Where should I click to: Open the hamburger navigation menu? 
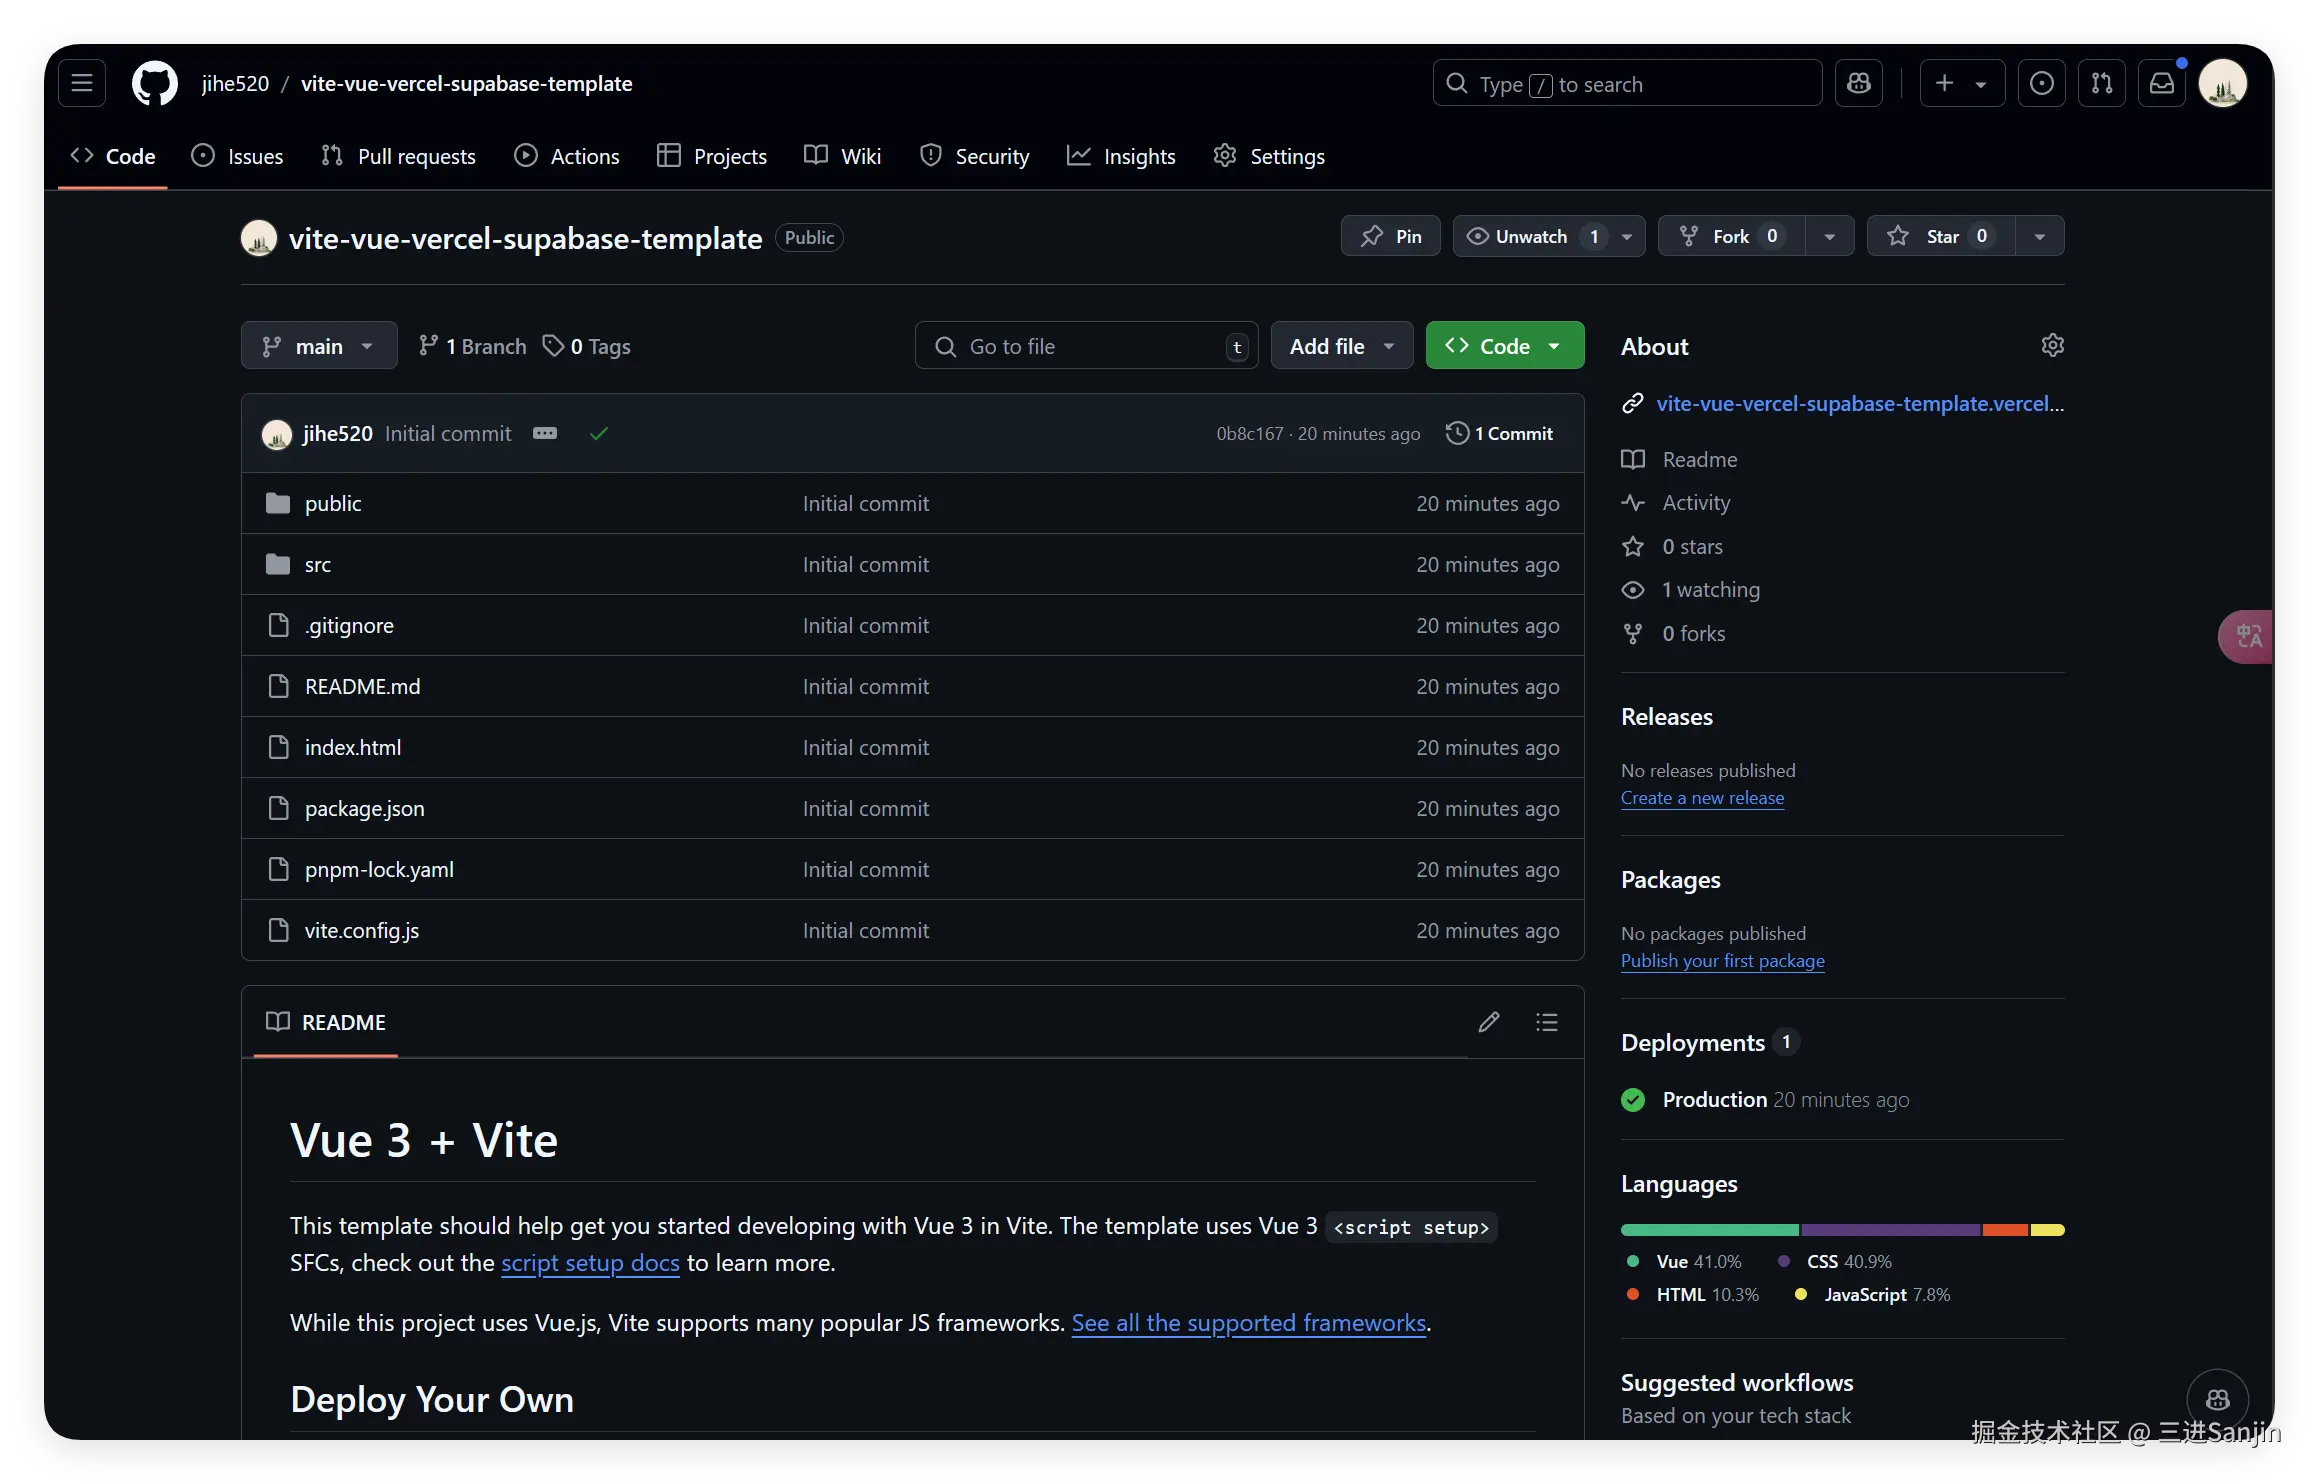[82, 83]
